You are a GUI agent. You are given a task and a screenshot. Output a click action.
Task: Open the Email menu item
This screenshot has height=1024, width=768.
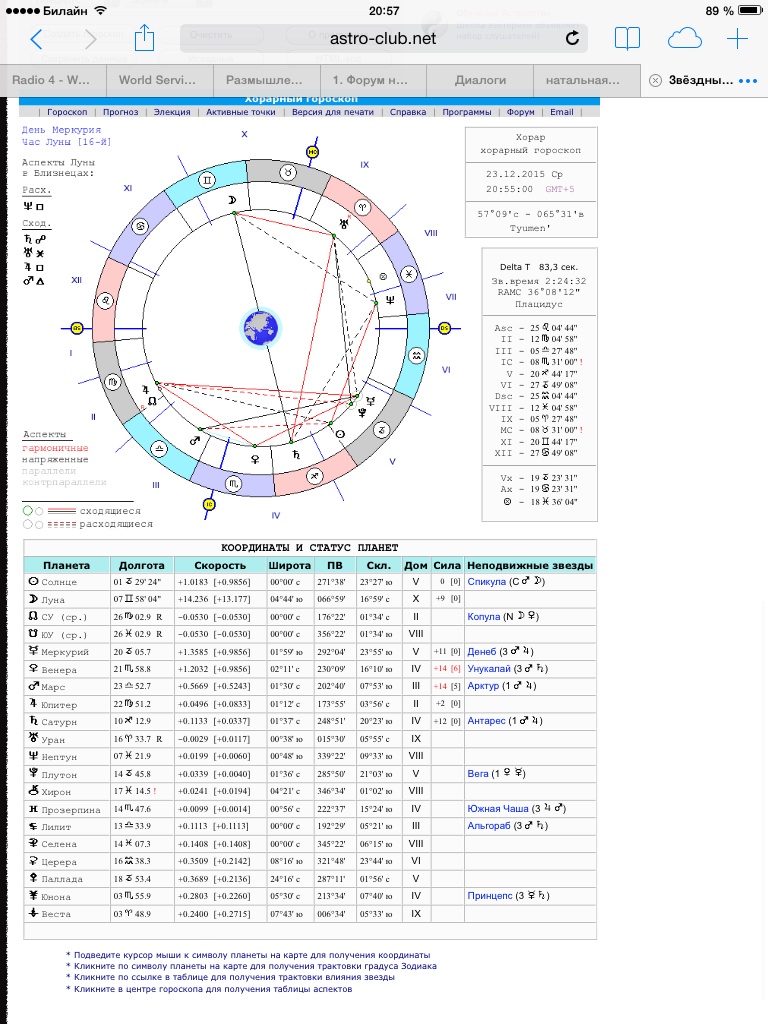pyautogui.click(x=562, y=112)
